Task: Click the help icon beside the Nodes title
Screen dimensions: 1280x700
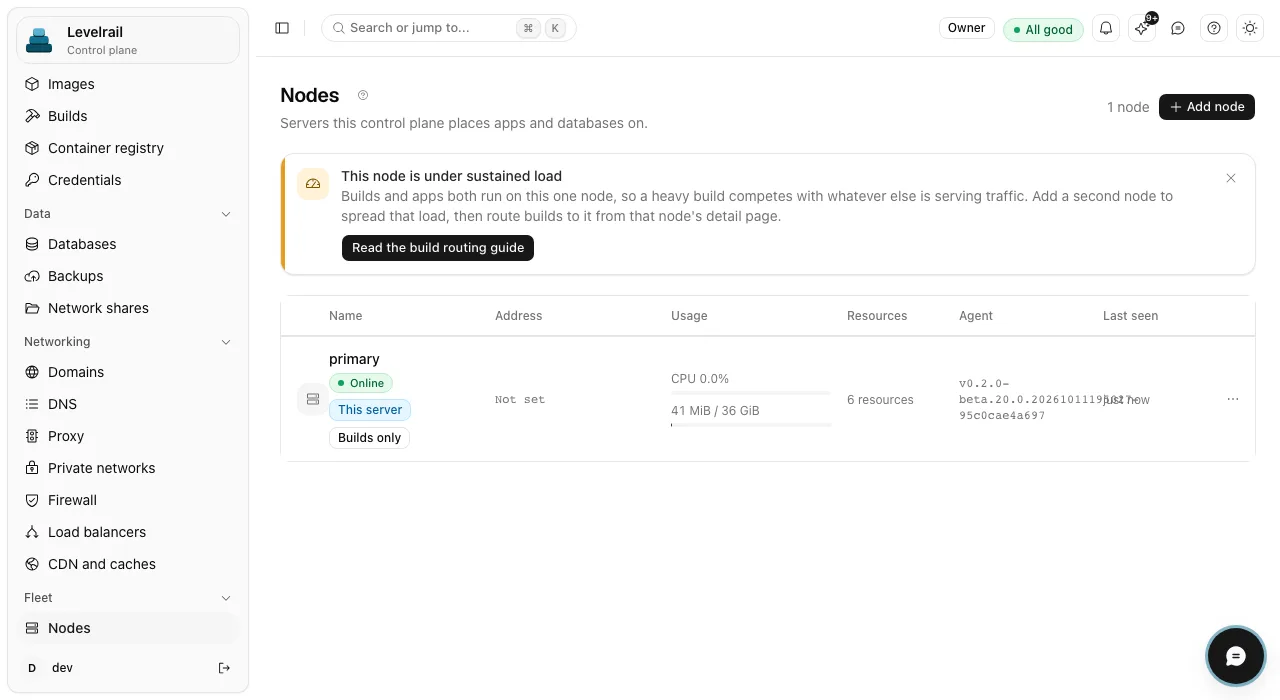Action: [363, 95]
